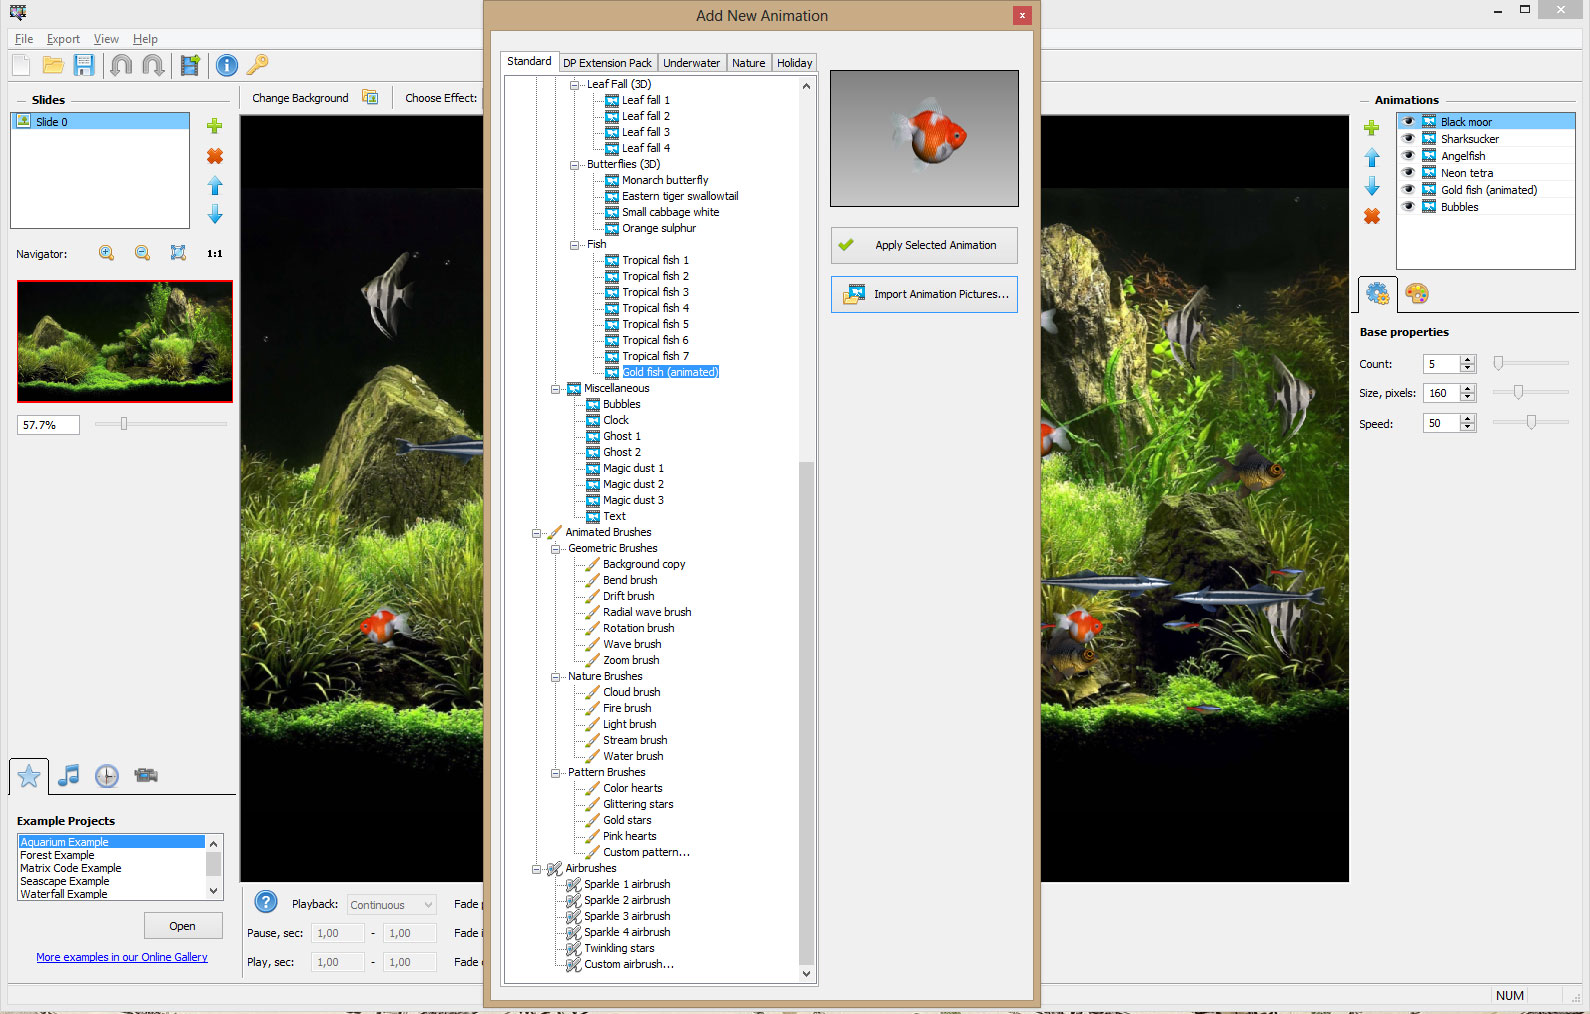The height and width of the screenshot is (1014, 1590).
Task: Click the Save project toolbar icon
Action: [x=84, y=66]
